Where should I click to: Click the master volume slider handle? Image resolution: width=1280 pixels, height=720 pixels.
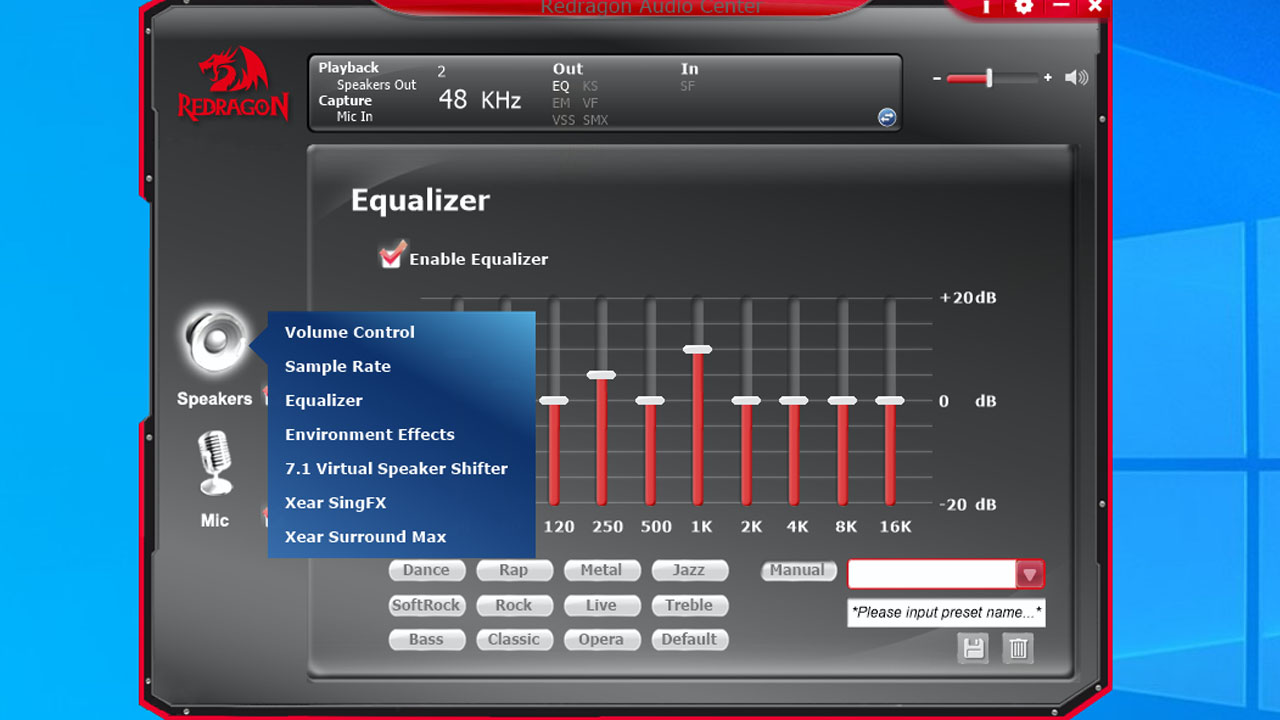[988, 77]
